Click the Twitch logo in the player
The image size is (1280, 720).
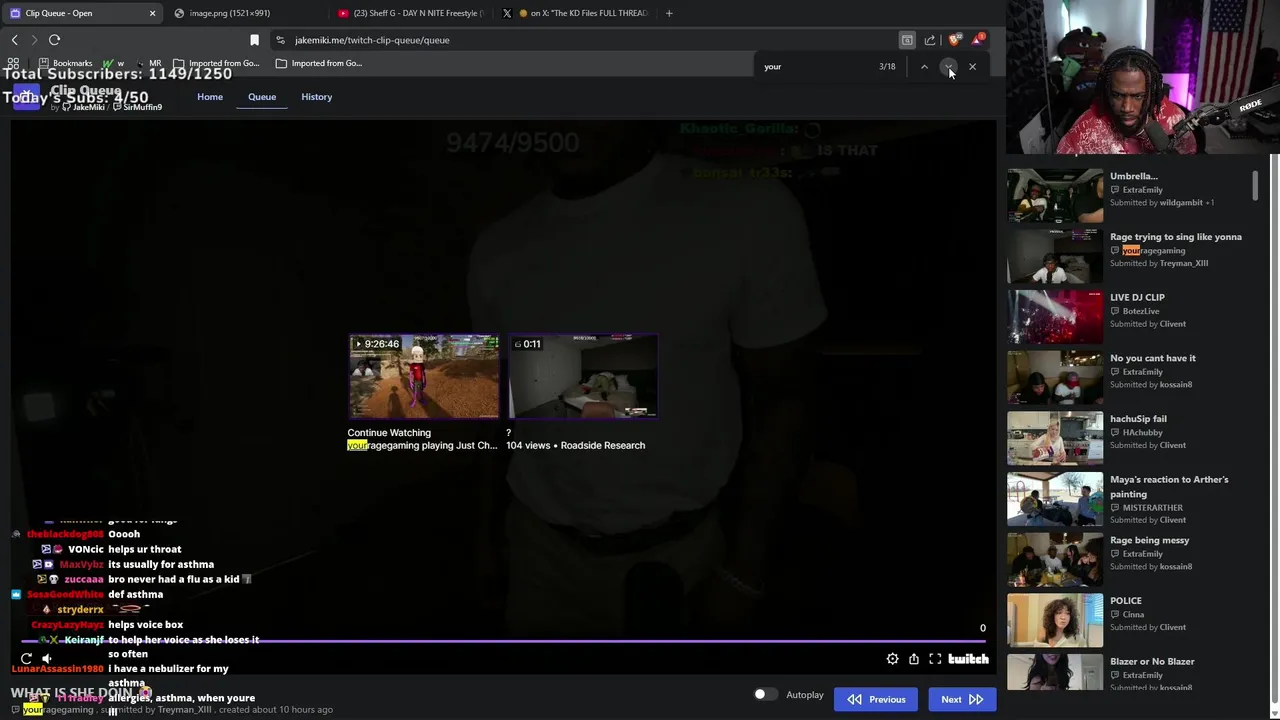[968, 659]
